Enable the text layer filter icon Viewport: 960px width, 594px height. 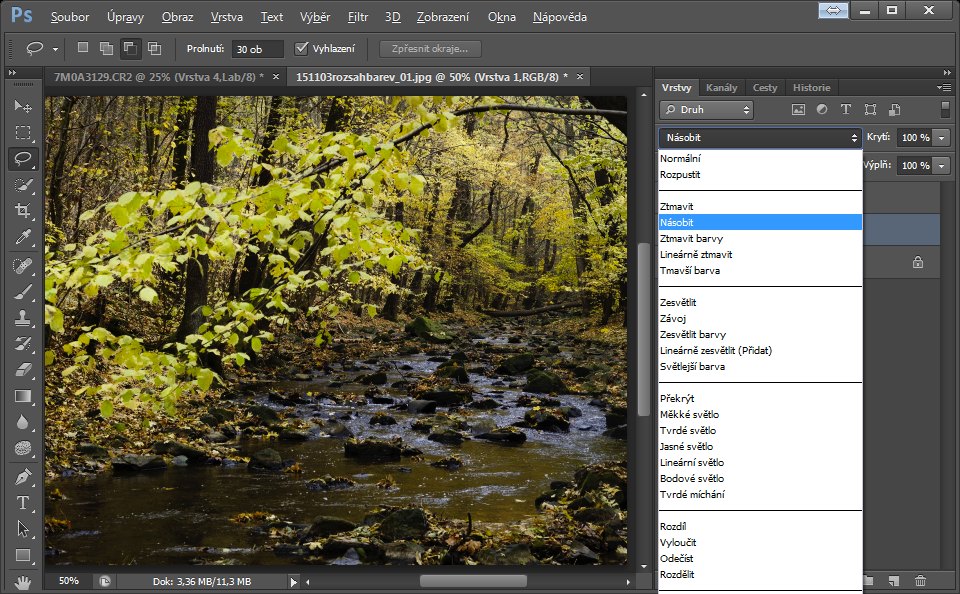846,110
